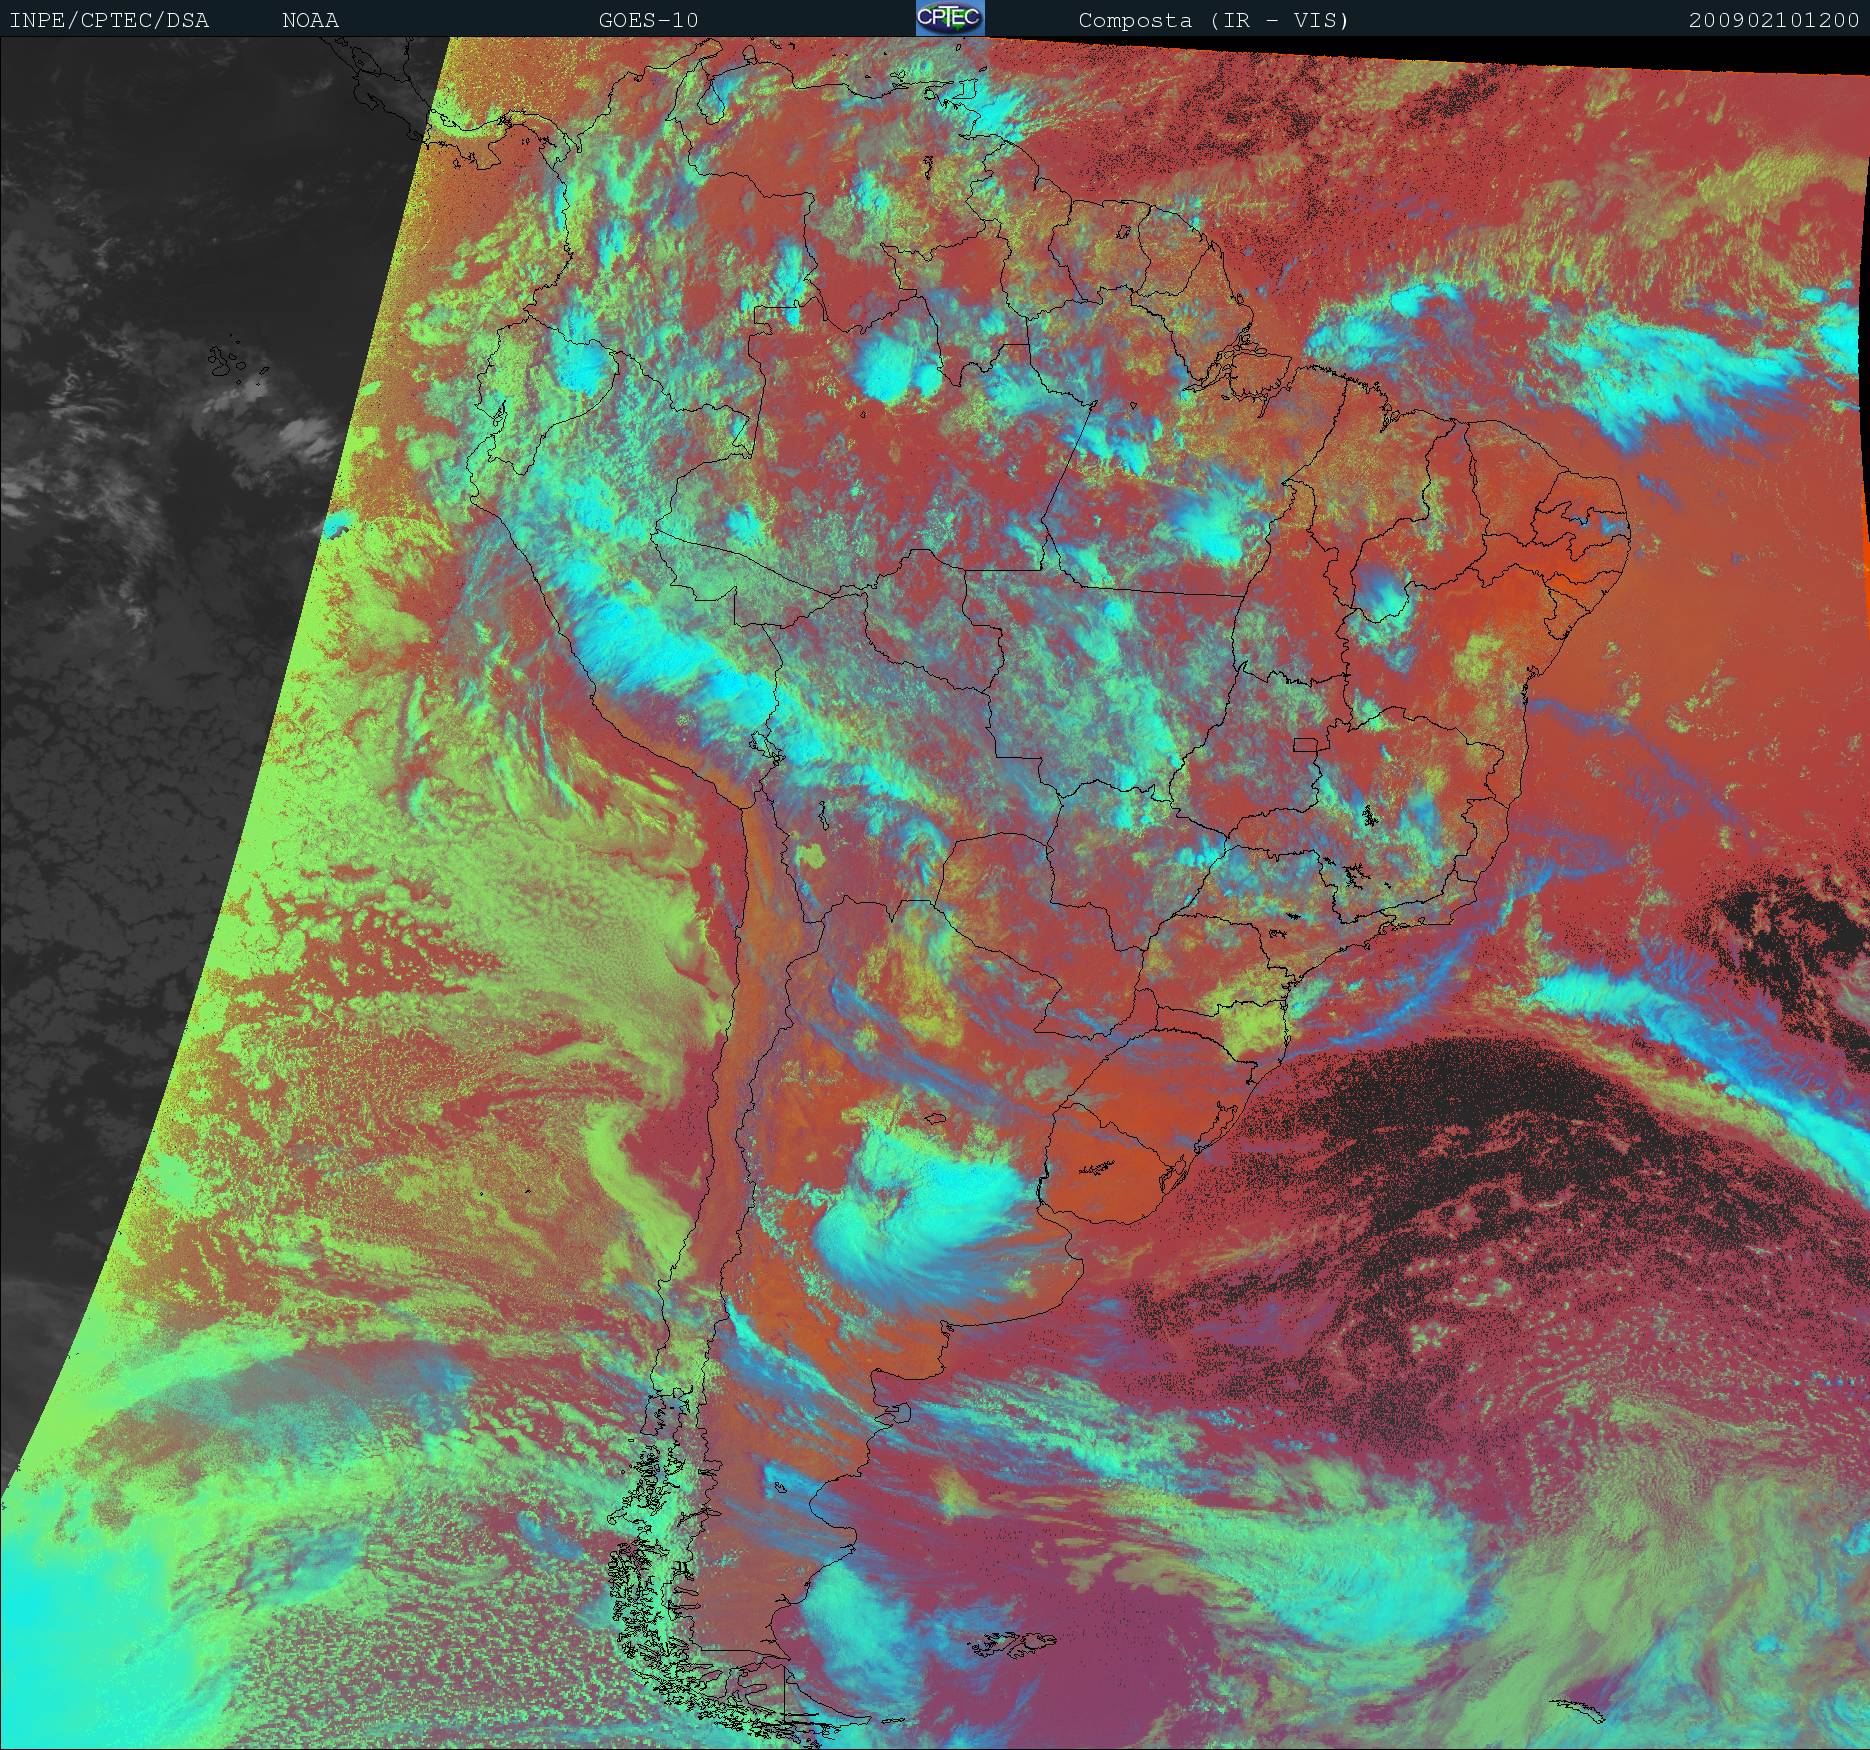Click the NOAA label in header
This screenshot has height=1750, width=1870.
310,20
